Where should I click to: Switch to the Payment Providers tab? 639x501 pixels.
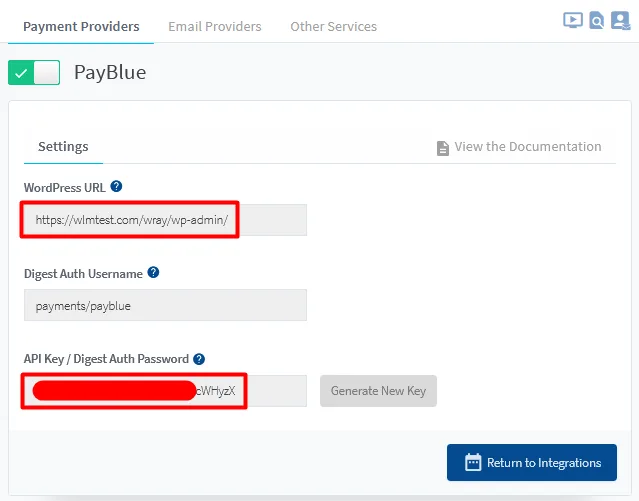[x=81, y=26]
